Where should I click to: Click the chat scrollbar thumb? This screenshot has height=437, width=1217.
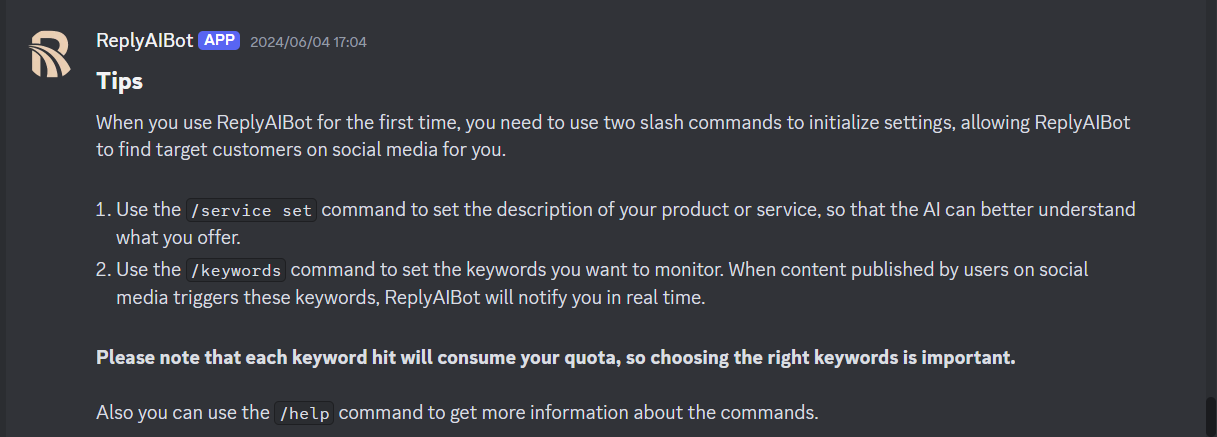tap(1211, 414)
